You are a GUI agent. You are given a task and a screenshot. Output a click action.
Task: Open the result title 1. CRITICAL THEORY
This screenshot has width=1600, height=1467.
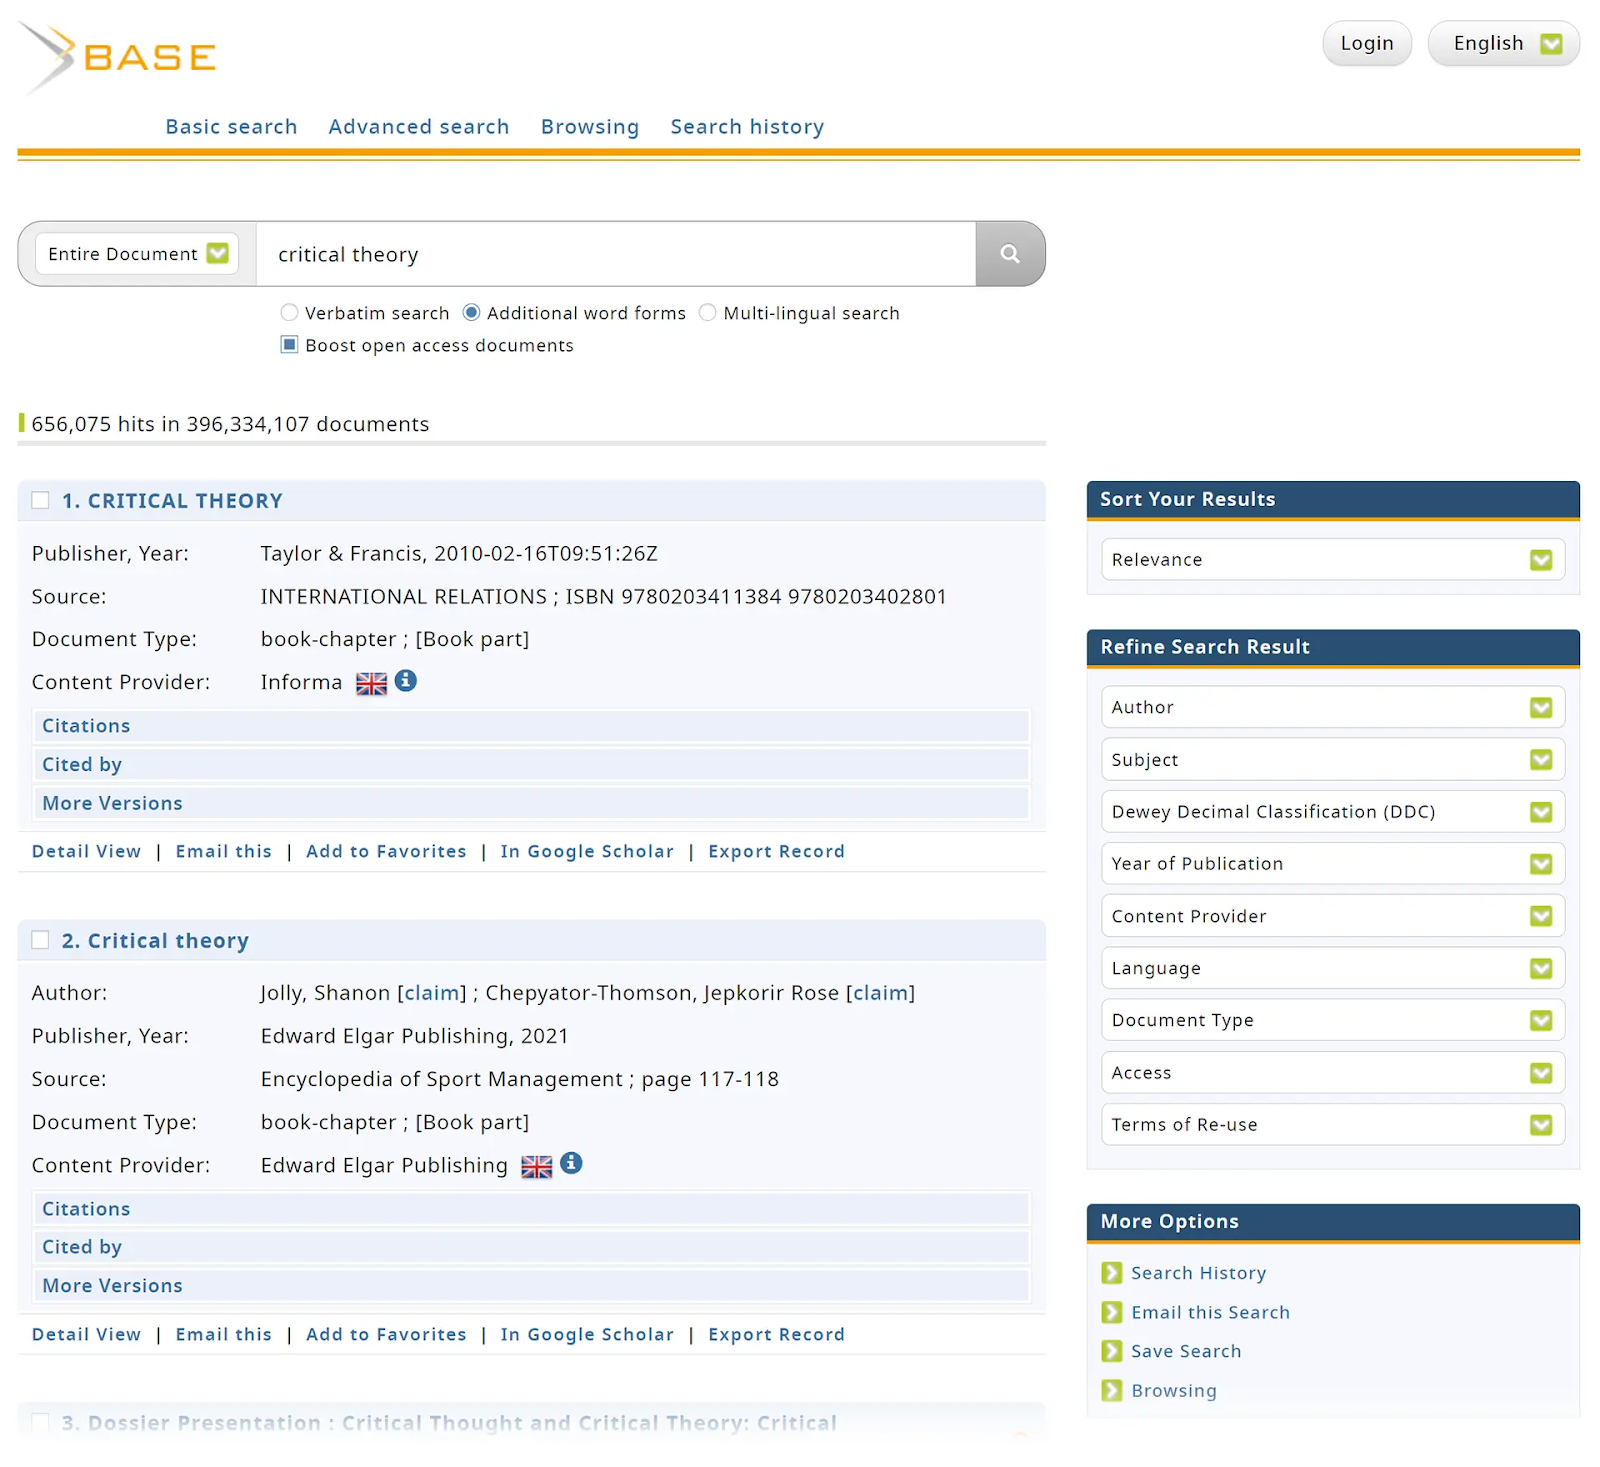[172, 501]
